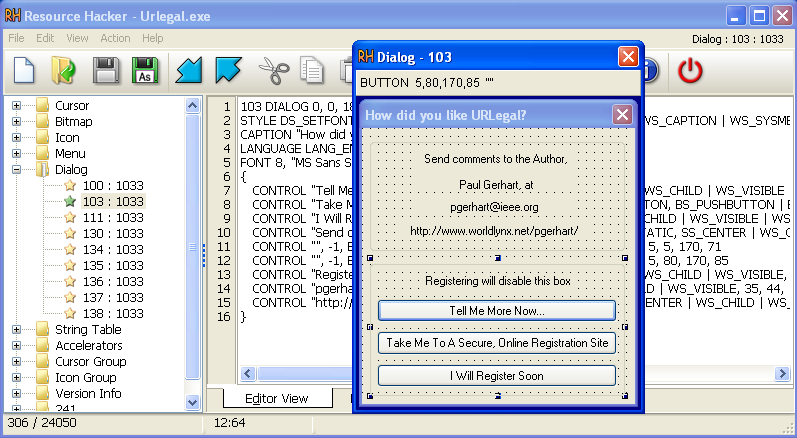Close the How did you like URLegal dialog
This screenshot has width=797, height=438.
tap(622, 115)
